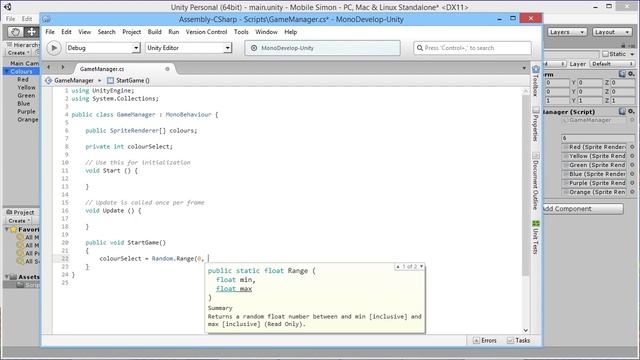This screenshot has height=360, width=640.
Task: Pick object for Yellow Sprite Renderer slot
Action: coord(632,156)
